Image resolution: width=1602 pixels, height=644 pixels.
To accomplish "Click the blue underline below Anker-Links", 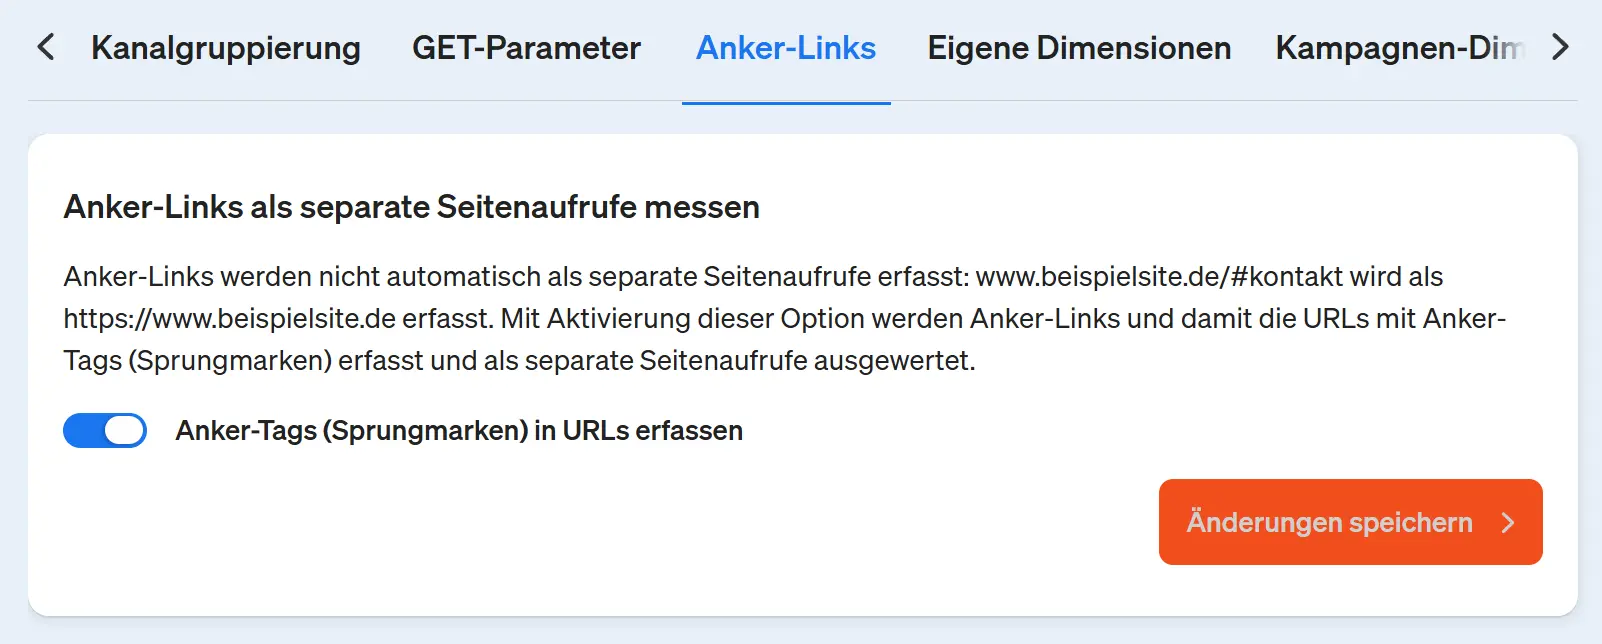I will click(786, 102).
